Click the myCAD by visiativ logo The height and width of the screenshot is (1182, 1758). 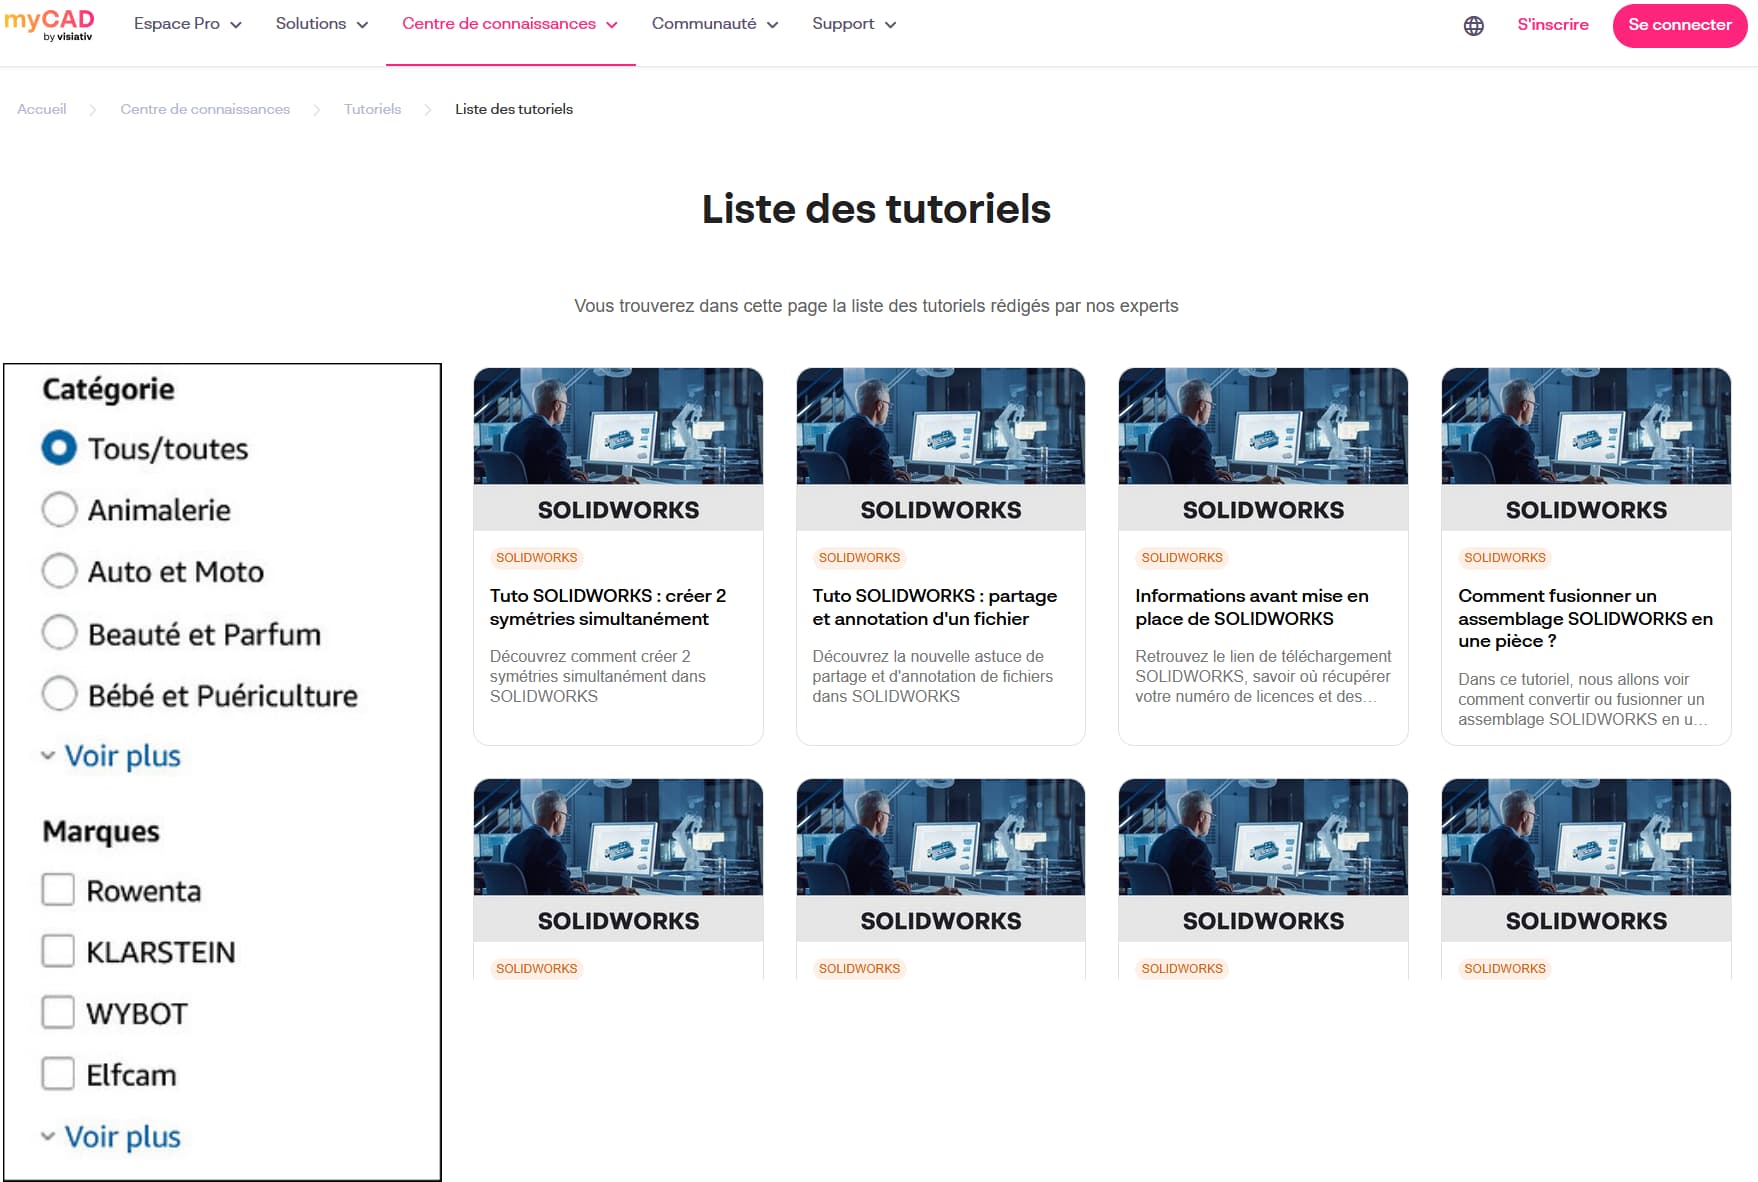[49, 25]
